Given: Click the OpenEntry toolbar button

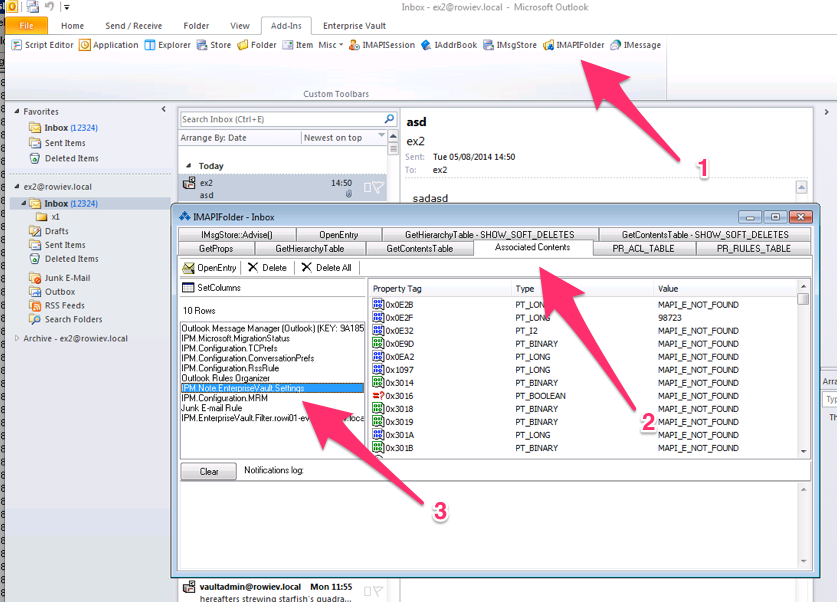Looking at the screenshot, I should pos(210,267).
